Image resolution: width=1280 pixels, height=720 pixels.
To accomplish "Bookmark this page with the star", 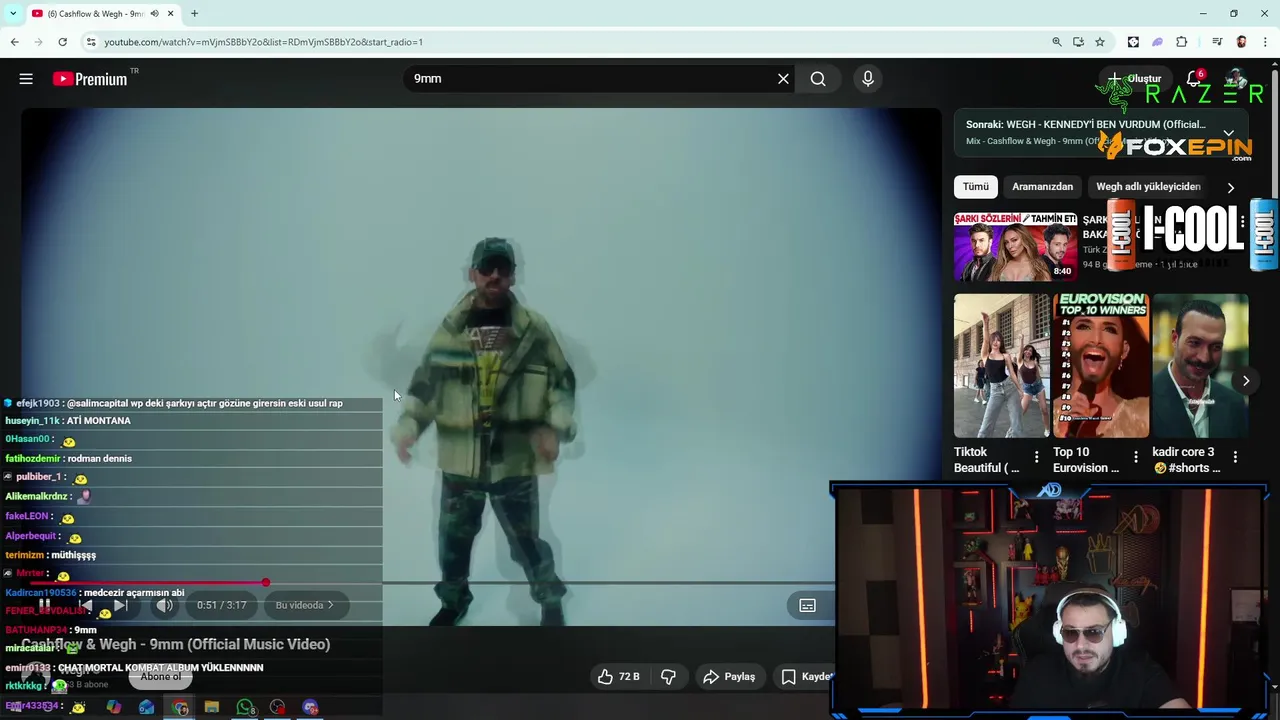I will (1100, 42).
